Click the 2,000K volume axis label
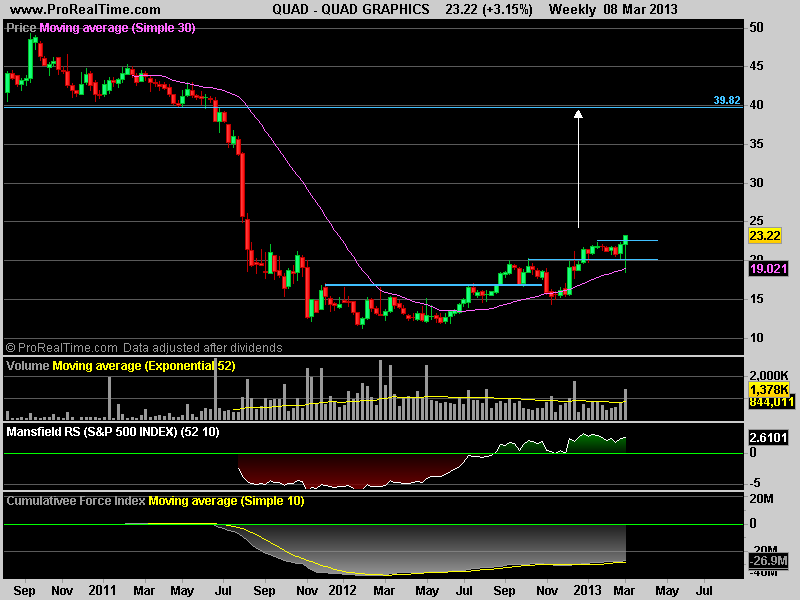800x600 pixels. pos(768,376)
